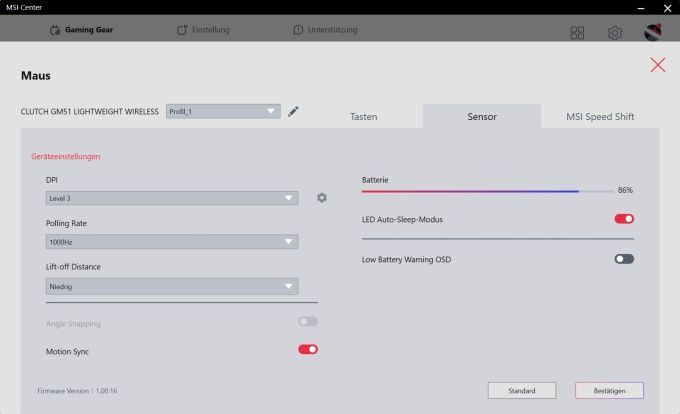
Task: Click the 86% battery value
Action: click(x=625, y=190)
